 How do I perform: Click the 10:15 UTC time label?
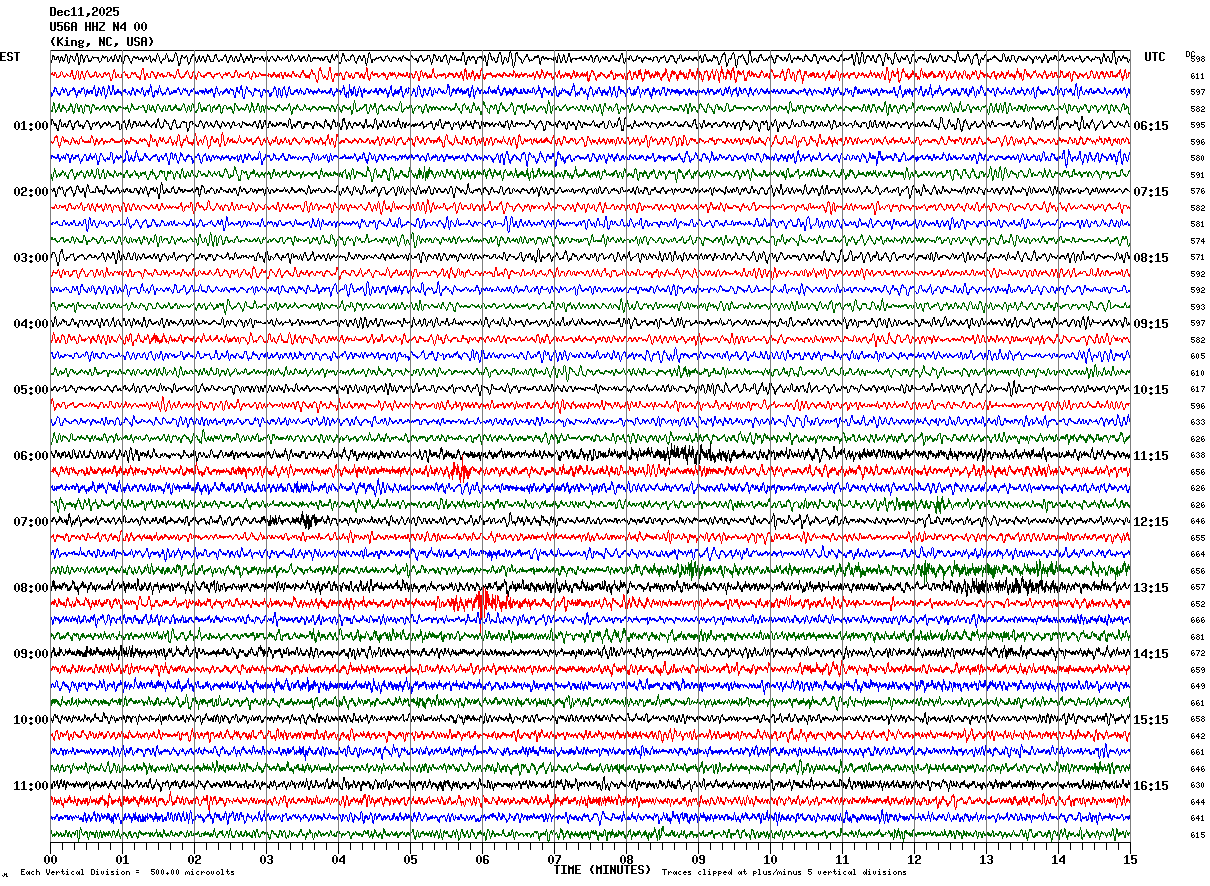[x=1151, y=390]
